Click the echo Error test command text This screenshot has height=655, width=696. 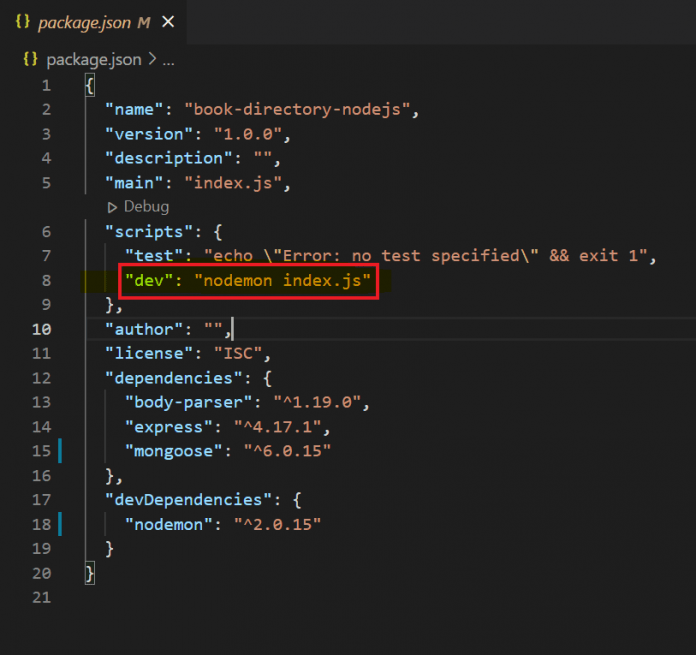click(426, 256)
